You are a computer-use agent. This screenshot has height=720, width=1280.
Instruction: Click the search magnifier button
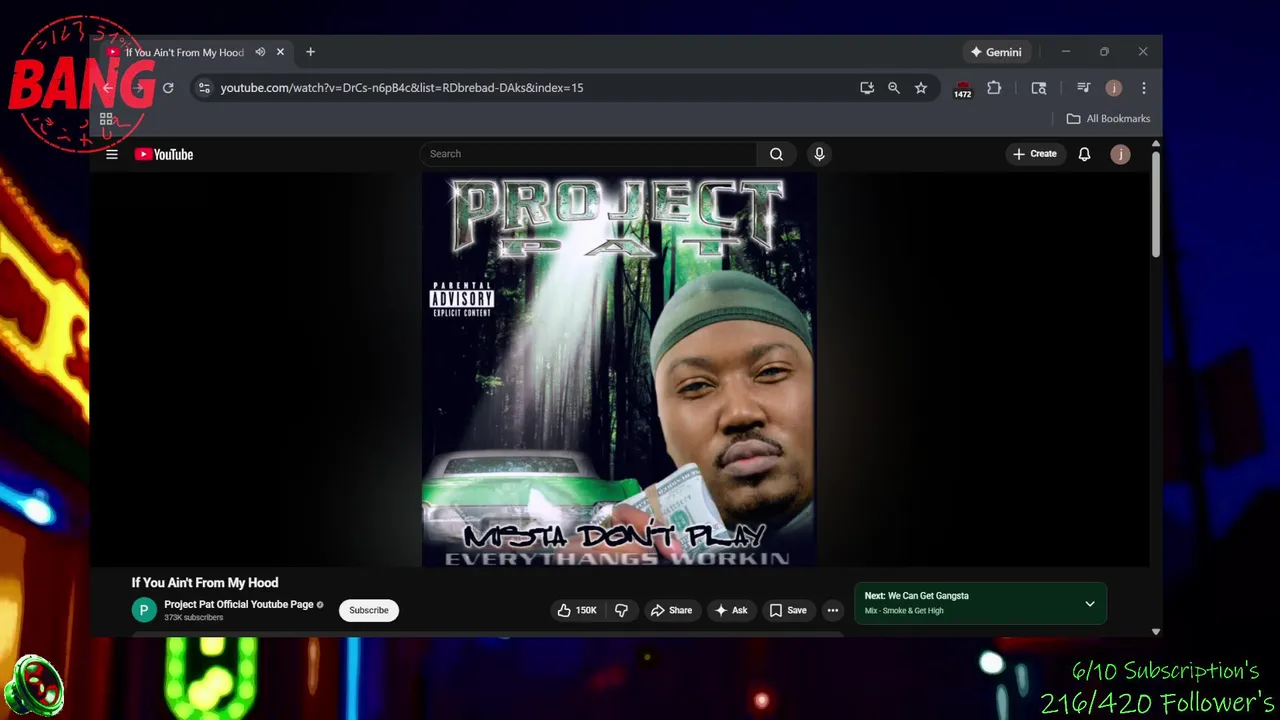pos(776,154)
